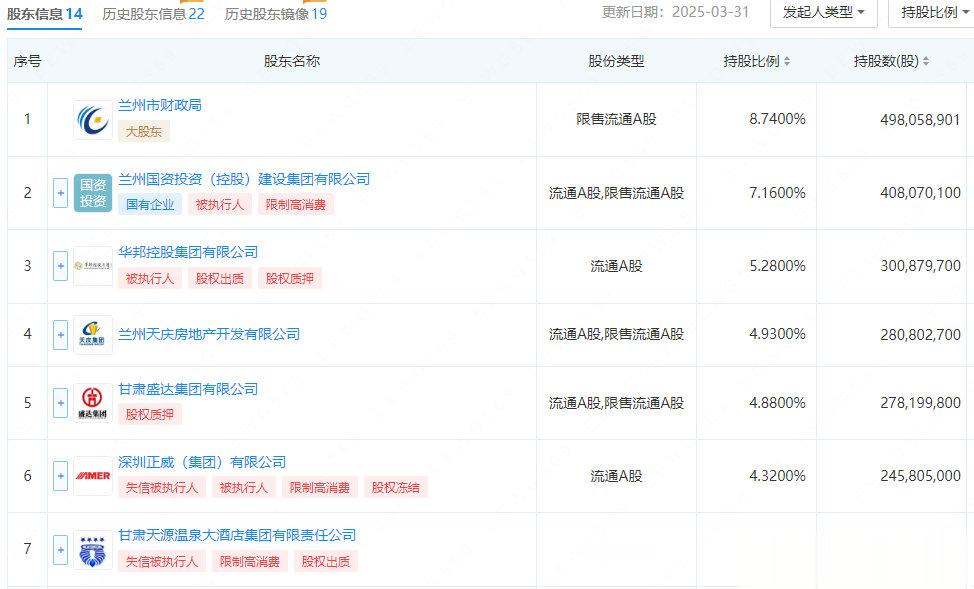Screen dimensions: 974x589
Task: Open 兰州市财政局 shareholder link
Action: click(x=160, y=105)
